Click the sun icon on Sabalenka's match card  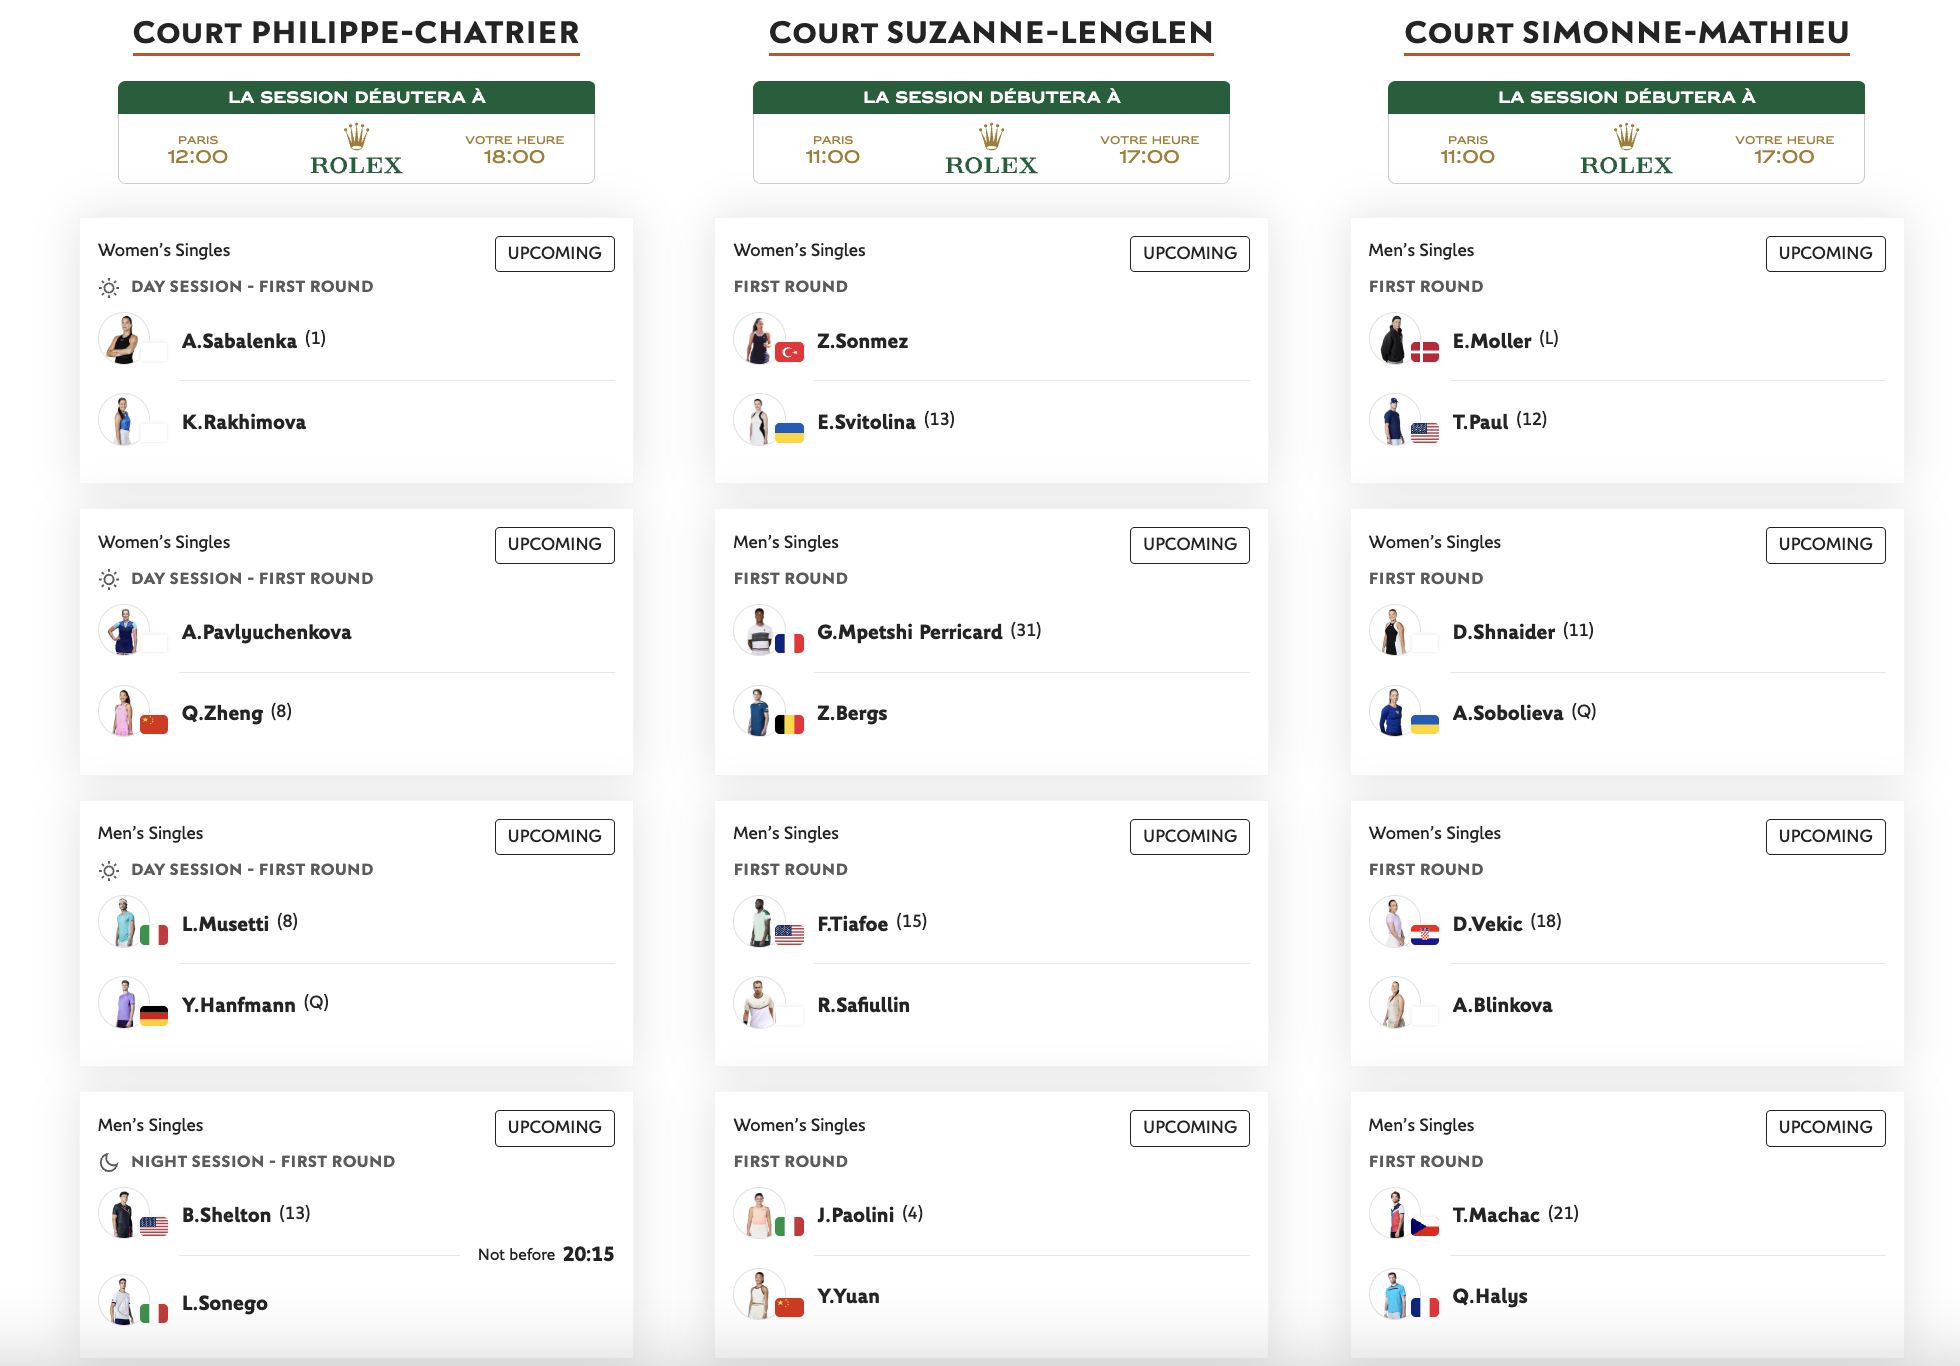[x=109, y=288]
